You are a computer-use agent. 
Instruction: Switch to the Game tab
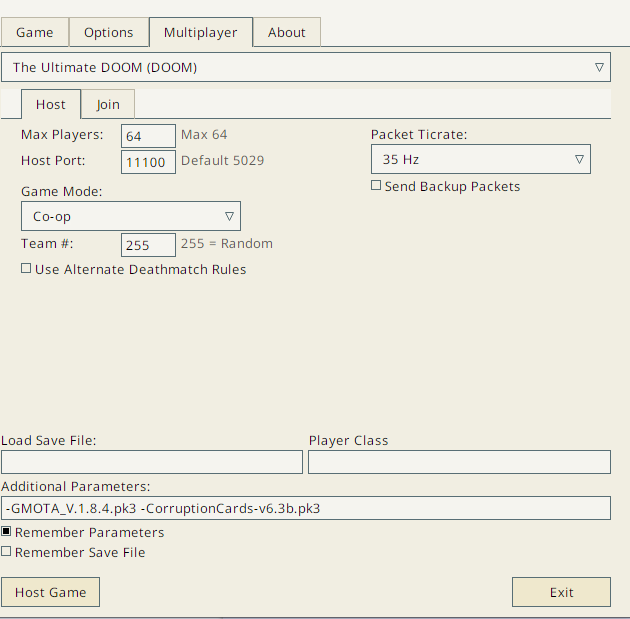coord(35,32)
